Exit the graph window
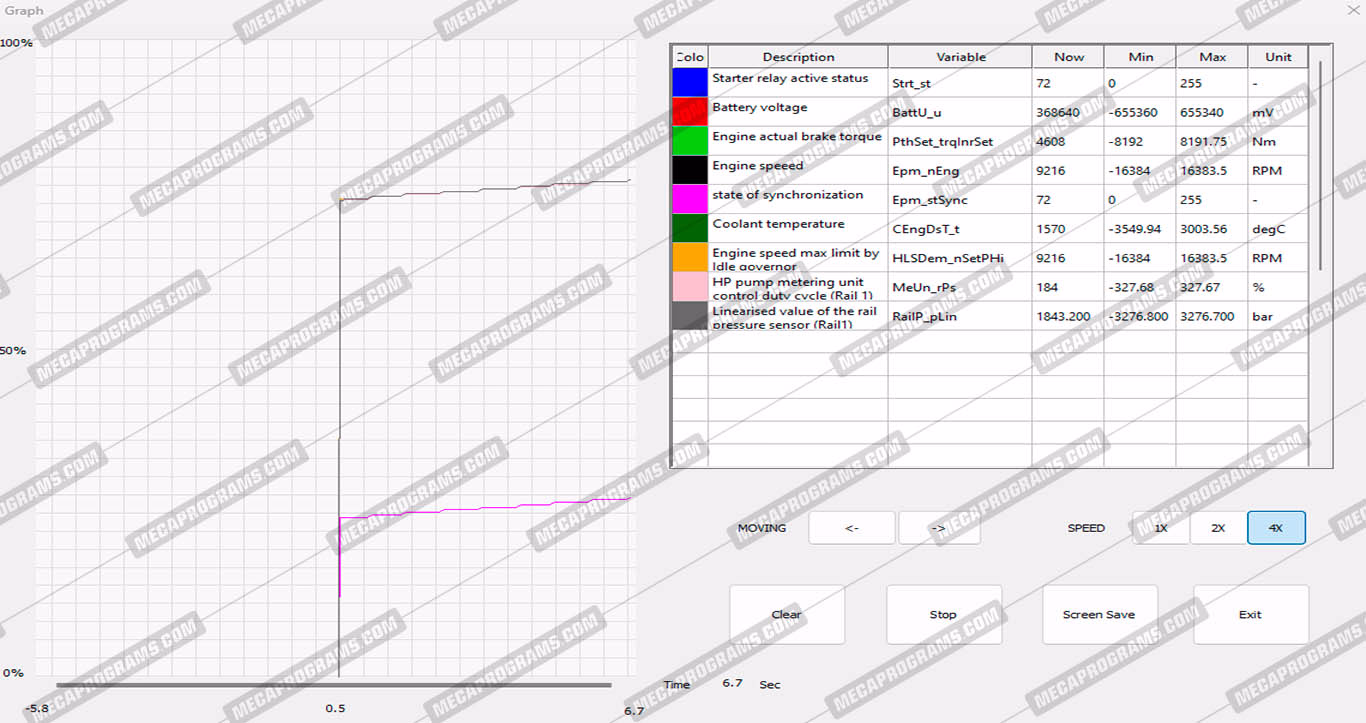Image resolution: width=1366 pixels, height=723 pixels. [x=1250, y=614]
